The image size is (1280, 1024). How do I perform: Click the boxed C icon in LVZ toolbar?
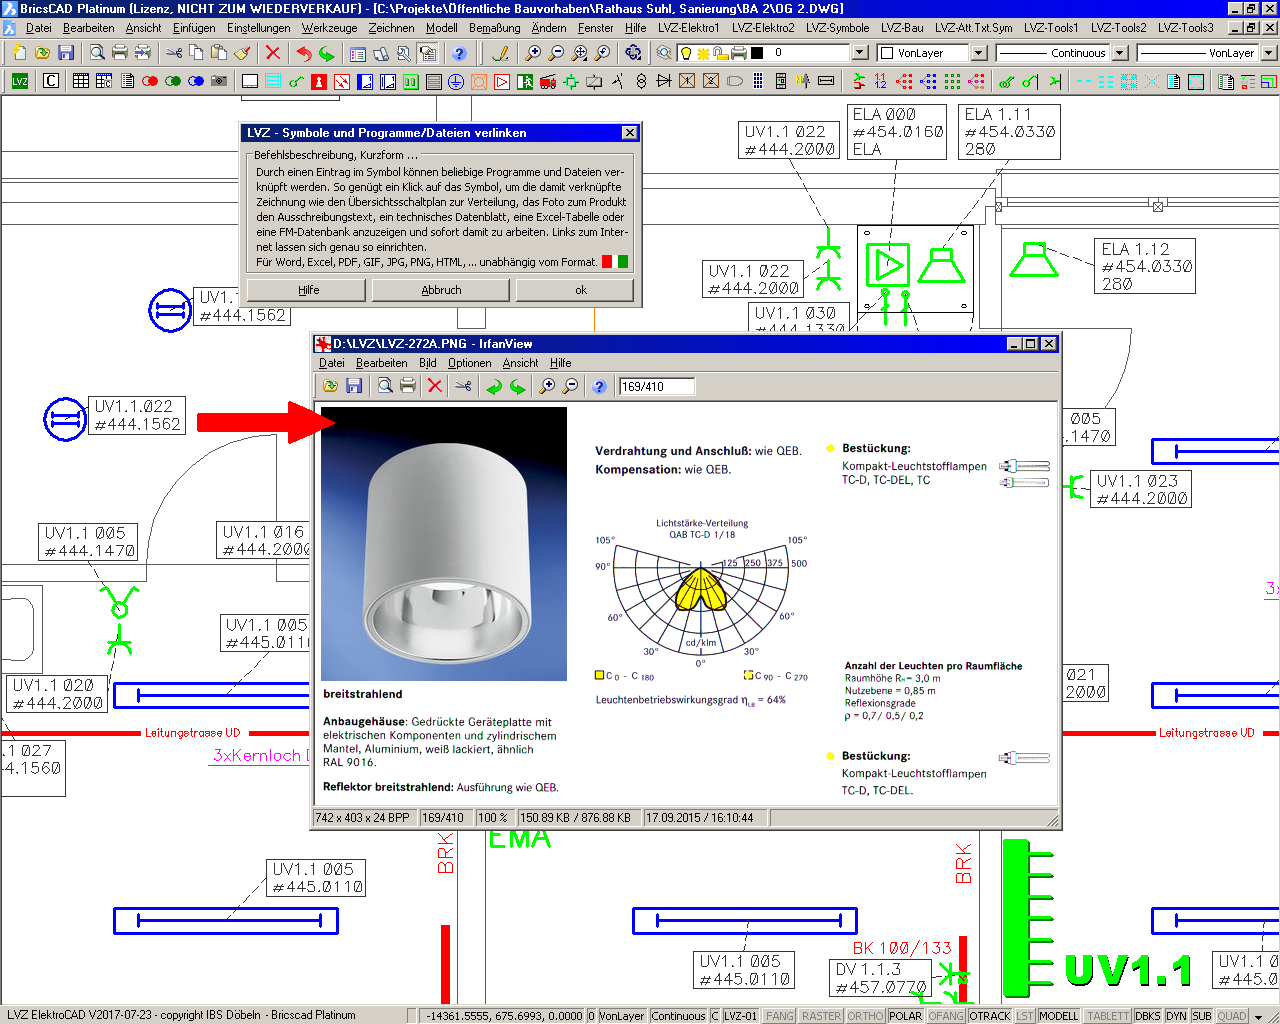point(51,81)
